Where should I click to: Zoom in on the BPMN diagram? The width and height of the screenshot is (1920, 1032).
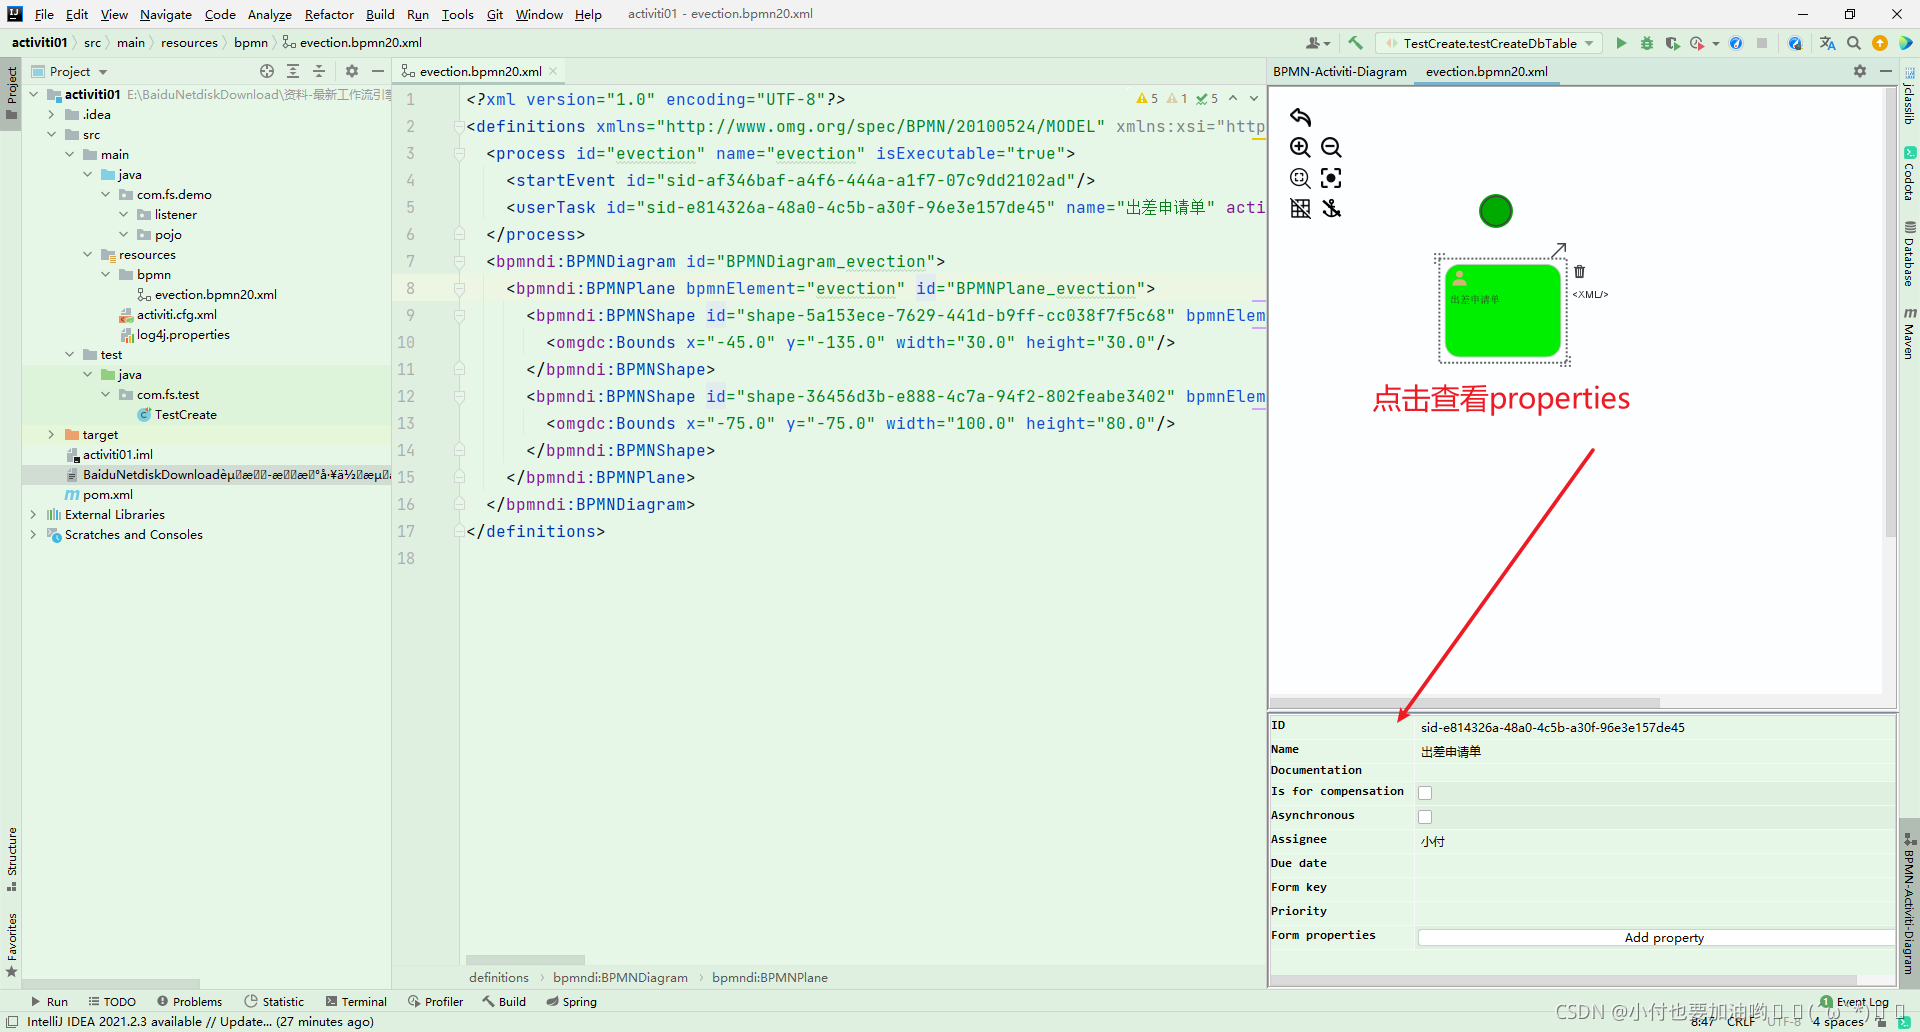pos(1300,147)
